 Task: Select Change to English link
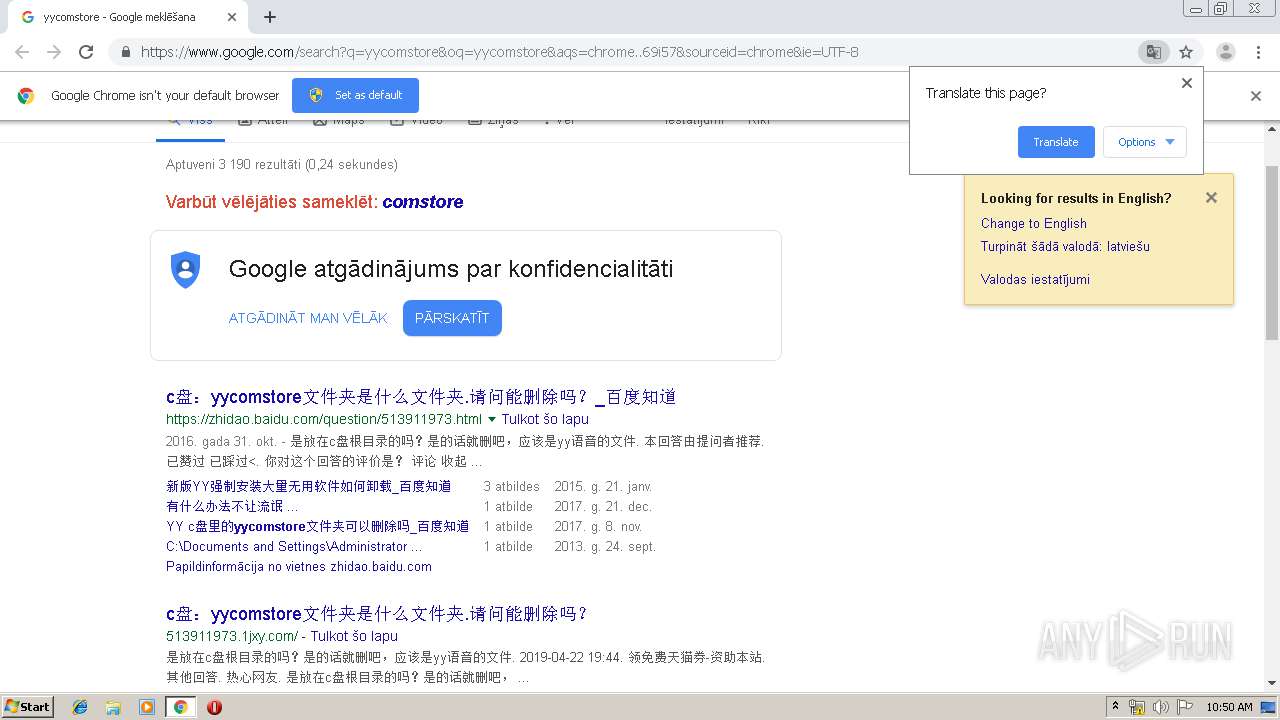(1034, 224)
